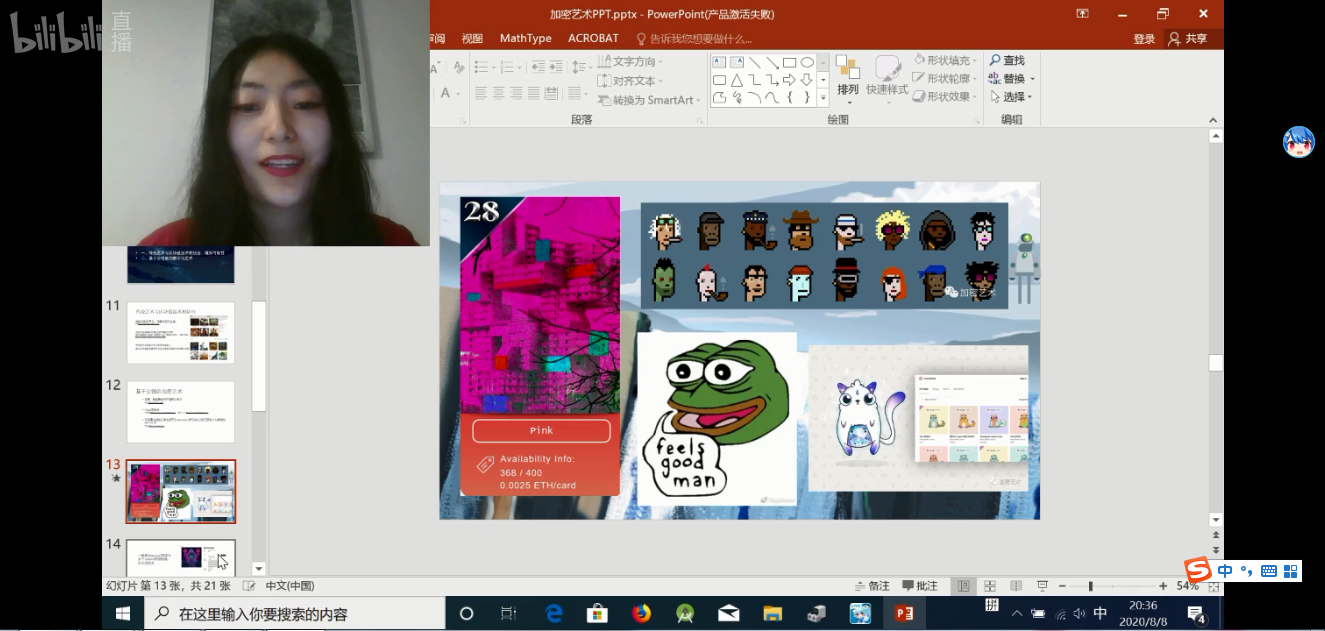Open File Explorer from taskbar
The width and height of the screenshot is (1325, 631).
pos(772,613)
